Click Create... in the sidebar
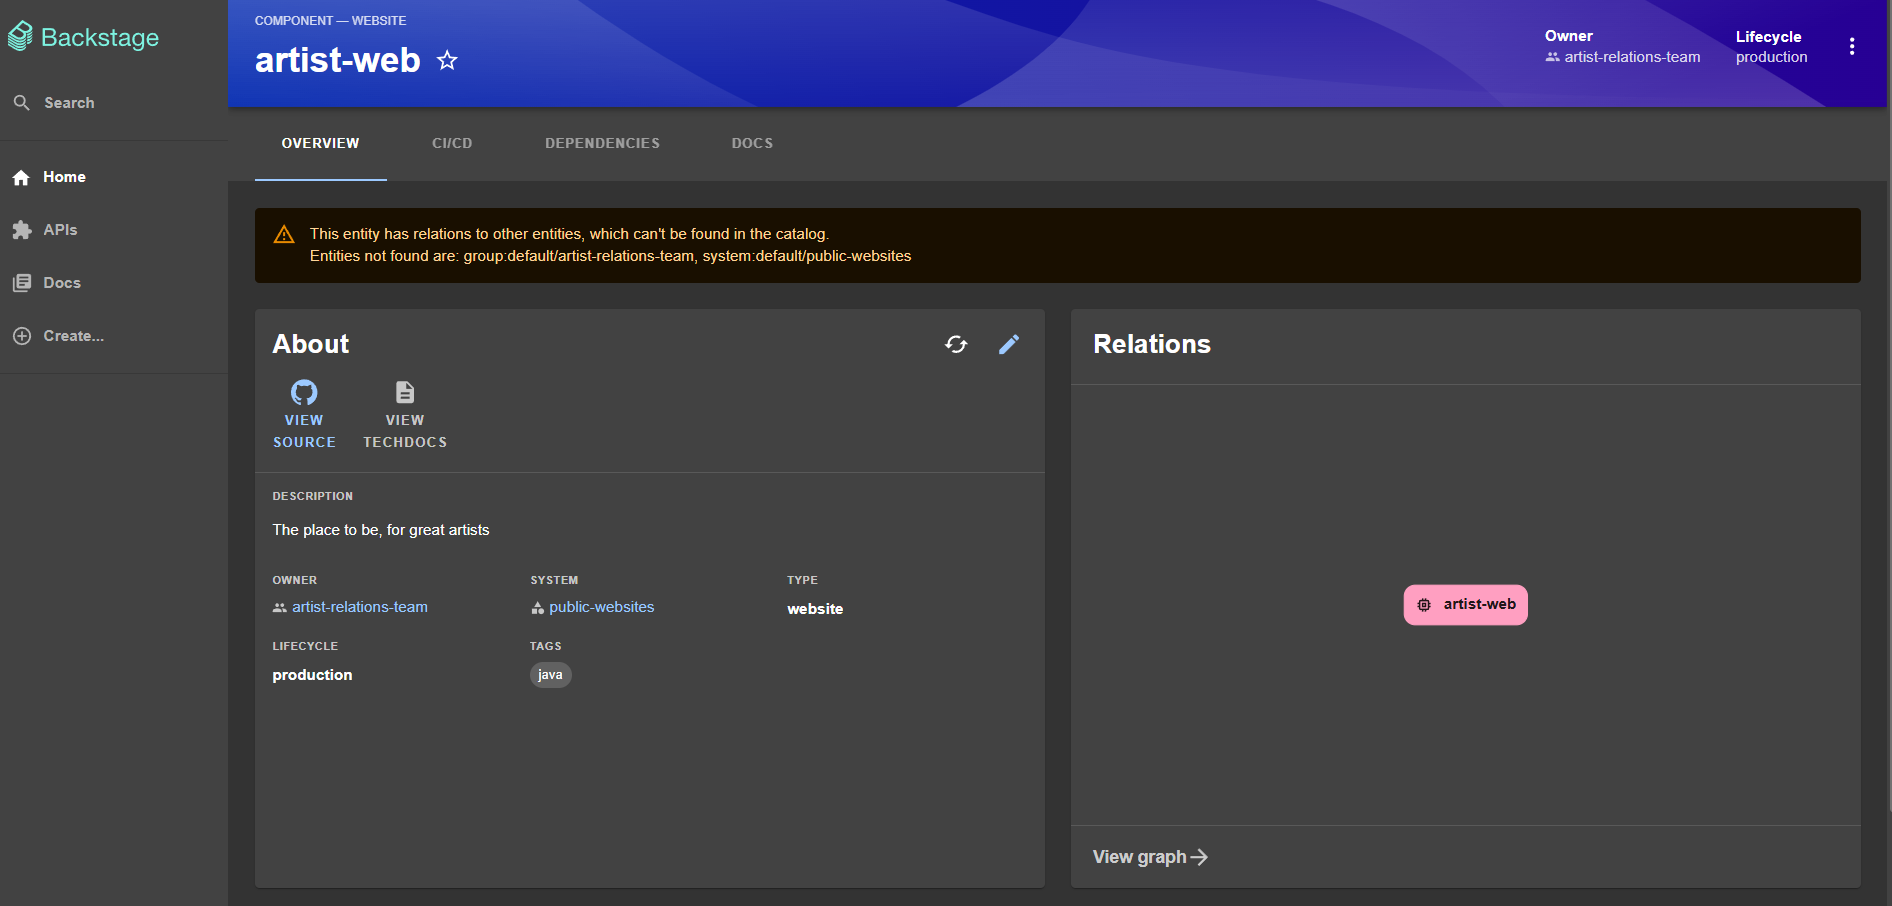This screenshot has height=906, width=1892. click(x=73, y=336)
